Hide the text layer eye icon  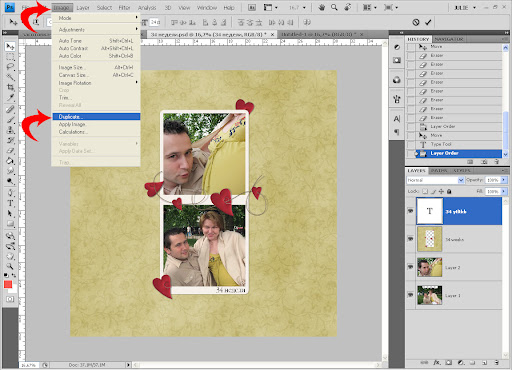coord(410,211)
